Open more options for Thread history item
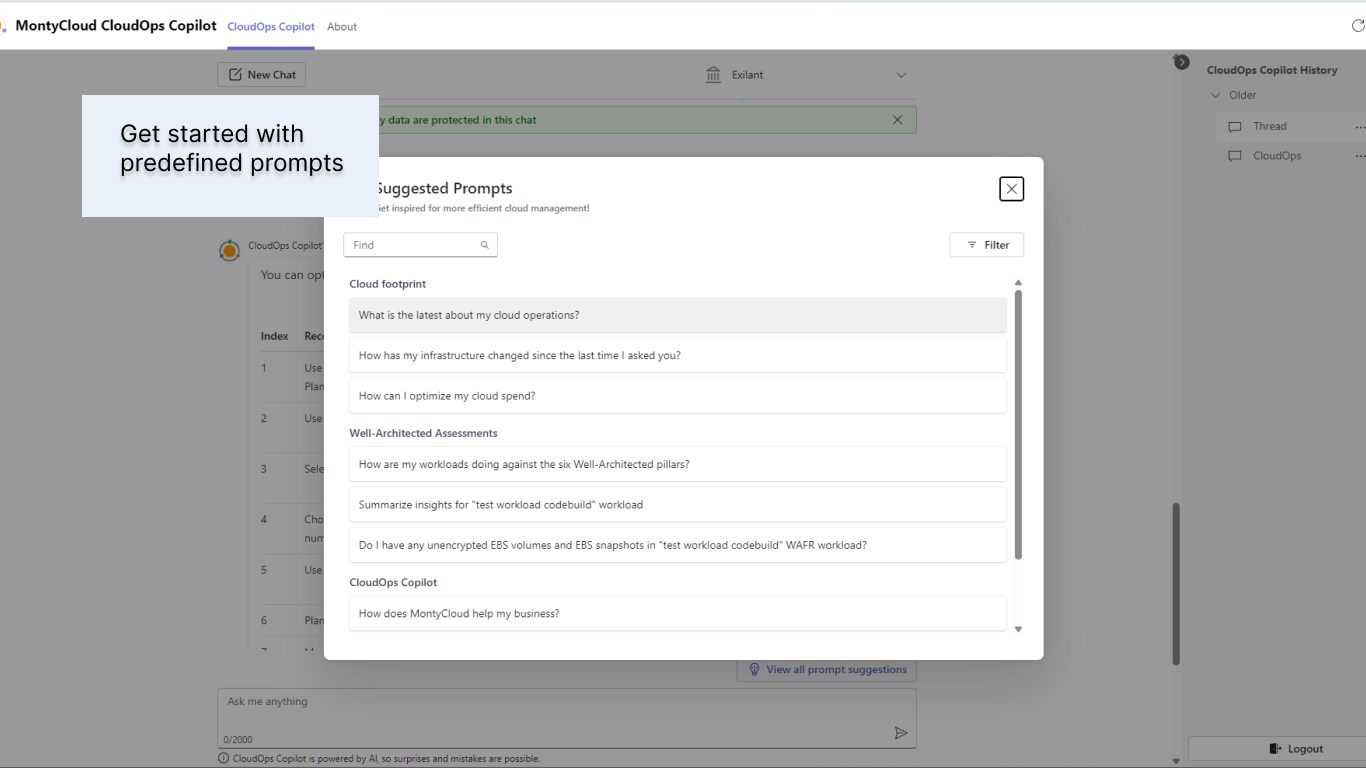The image size is (1366, 768). click(1359, 127)
